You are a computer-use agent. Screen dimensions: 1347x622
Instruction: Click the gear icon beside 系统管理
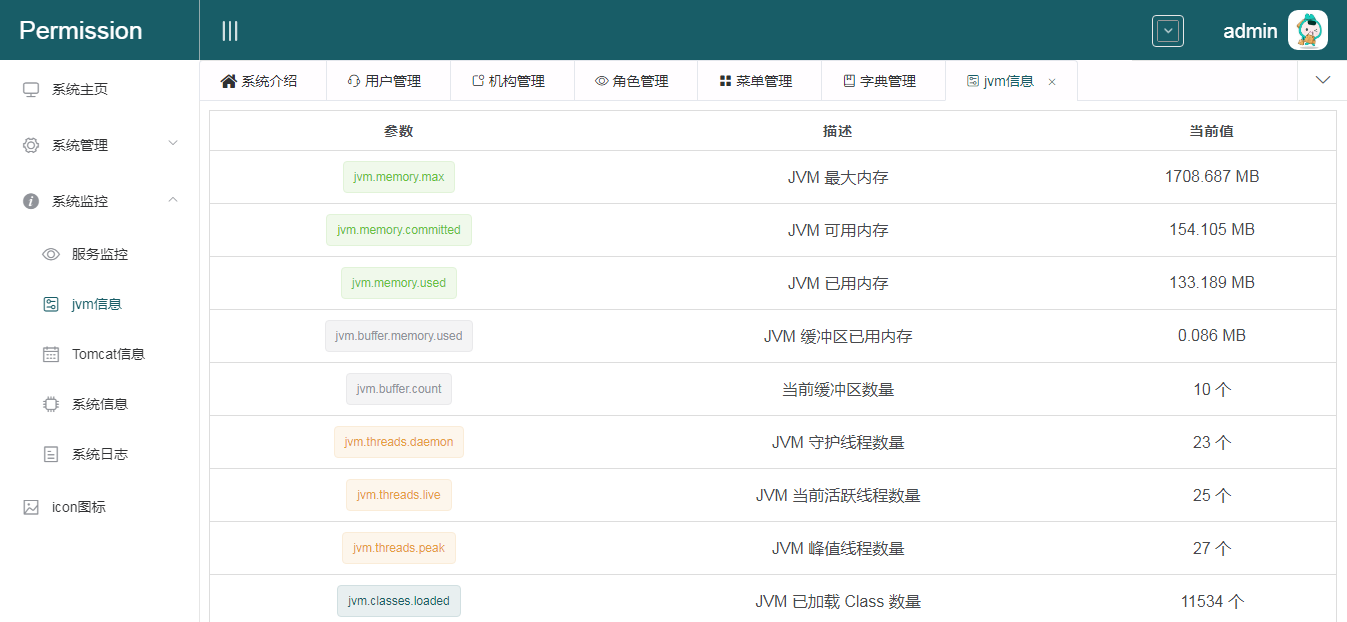coord(31,145)
